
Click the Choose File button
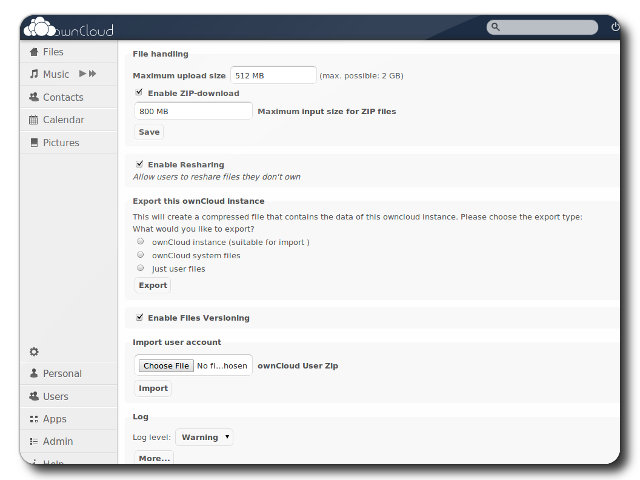166,366
